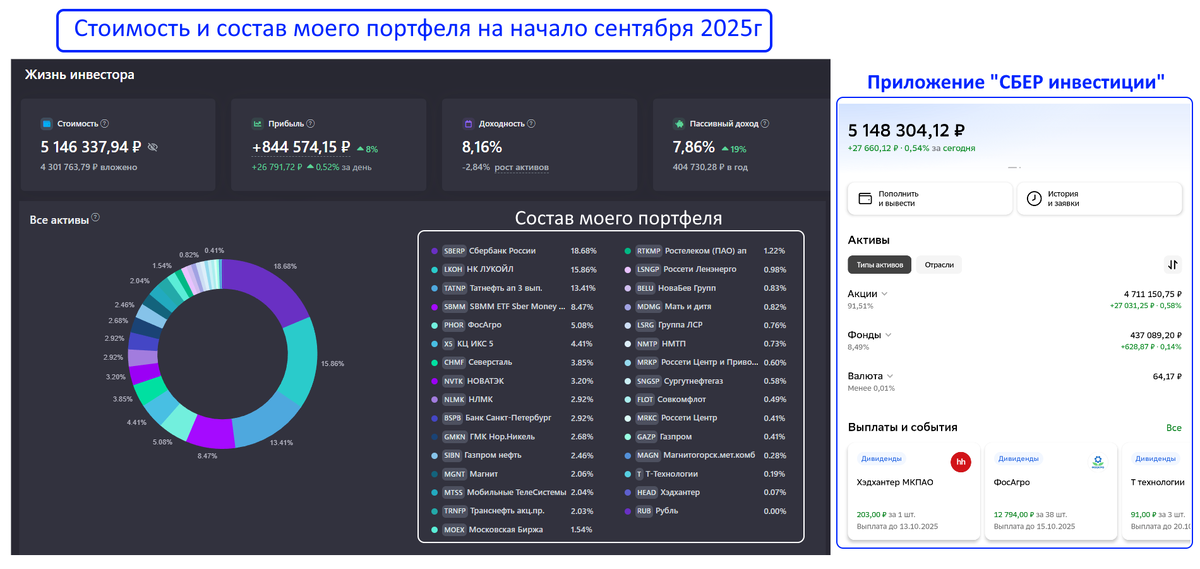The image size is (1200, 569).
Task: Click the Газпром нефть row
Action: pyautogui.click(x=513, y=456)
